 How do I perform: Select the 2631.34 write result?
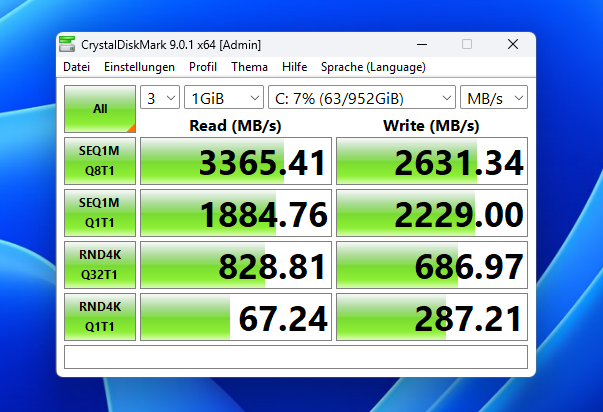432,161
